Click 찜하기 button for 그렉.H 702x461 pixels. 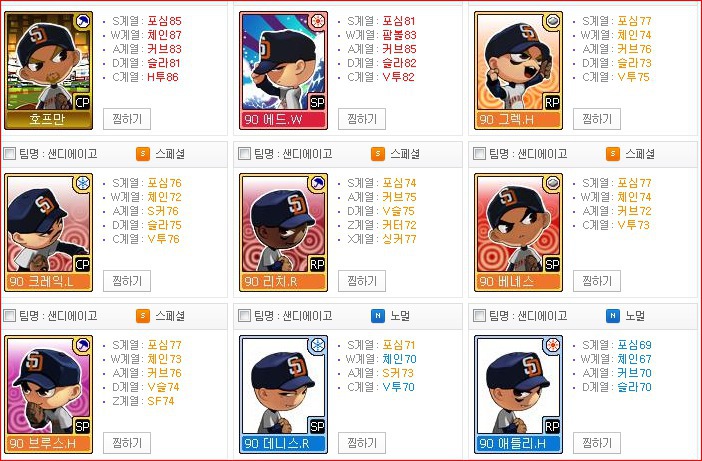597,119
